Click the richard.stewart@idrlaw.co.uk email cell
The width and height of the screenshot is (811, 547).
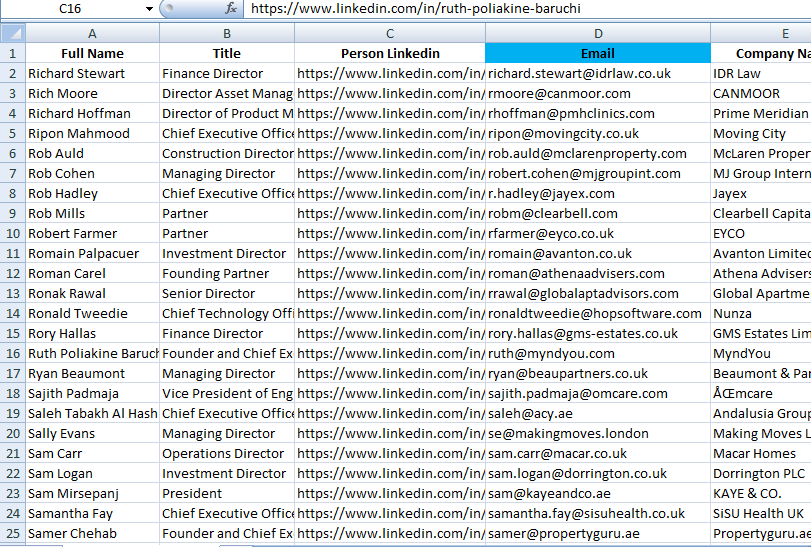coord(598,73)
